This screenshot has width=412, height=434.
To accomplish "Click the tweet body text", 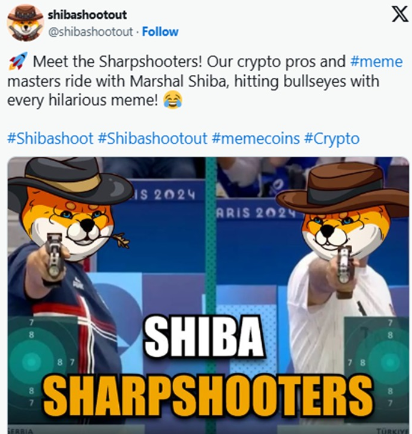I will (x=205, y=81).
